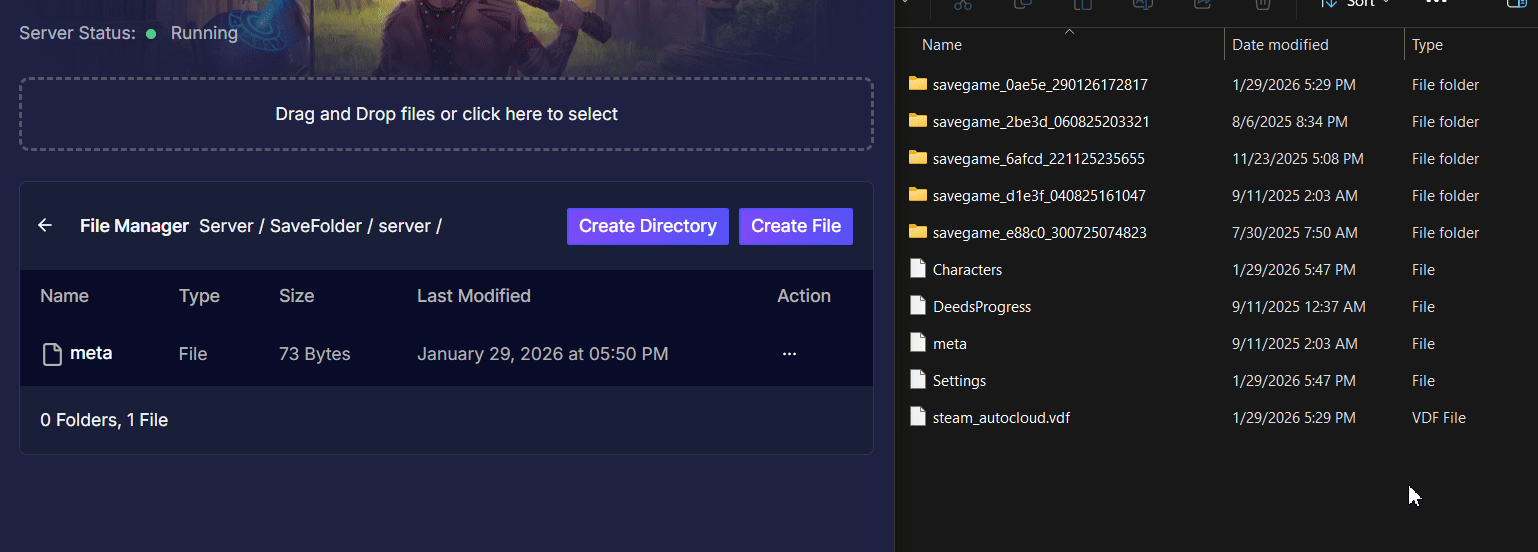Click the Cut scissors icon in Explorer toolbar
The width and height of the screenshot is (1538, 552).
(x=963, y=5)
